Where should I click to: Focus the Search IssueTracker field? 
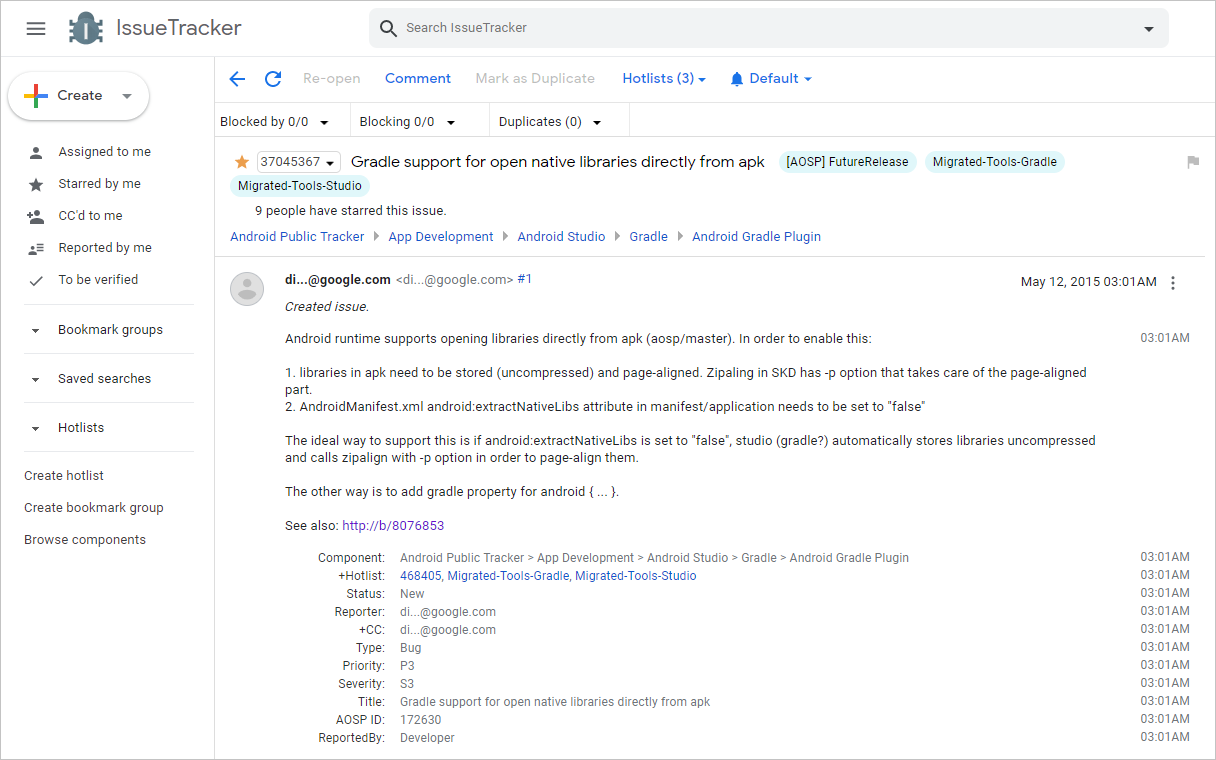tap(768, 28)
